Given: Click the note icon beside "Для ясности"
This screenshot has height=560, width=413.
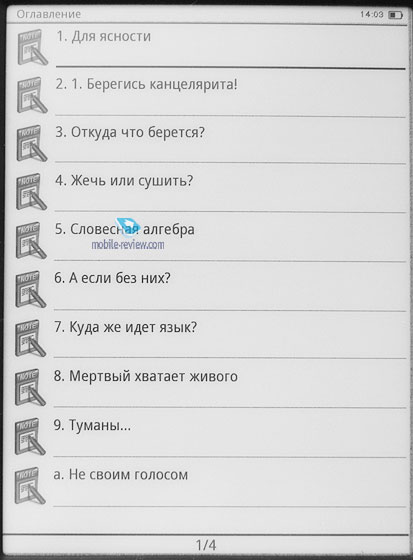Looking at the screenshot, I should [x=33, y=48].
